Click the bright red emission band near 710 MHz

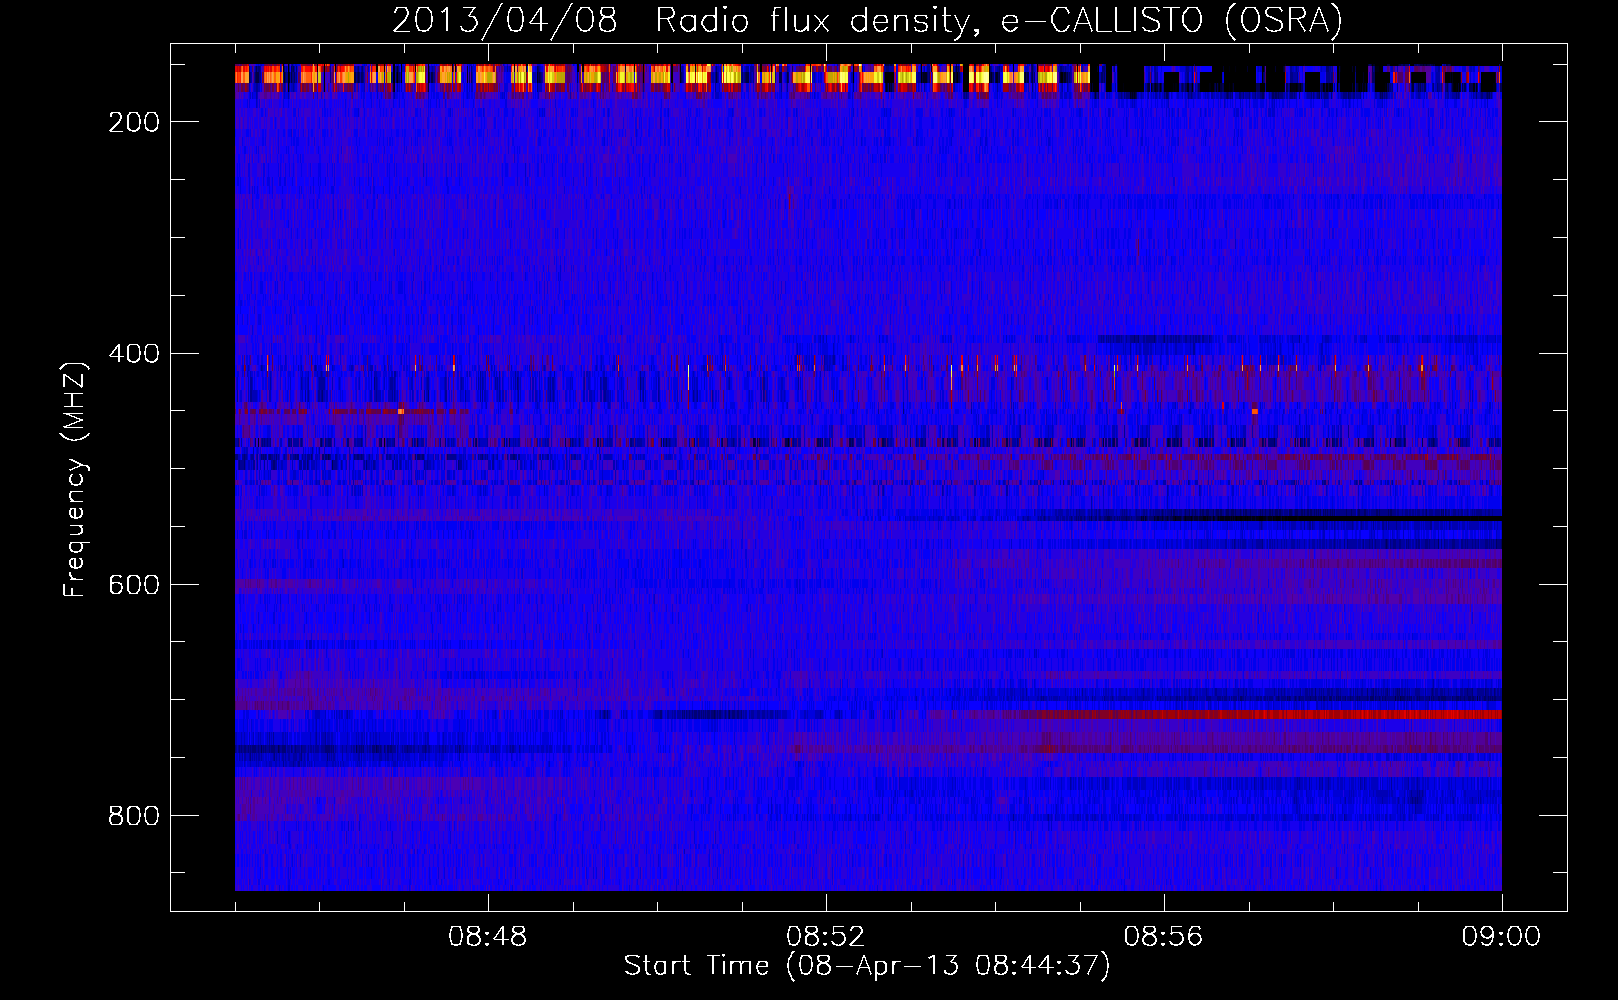coord(1270,715)
